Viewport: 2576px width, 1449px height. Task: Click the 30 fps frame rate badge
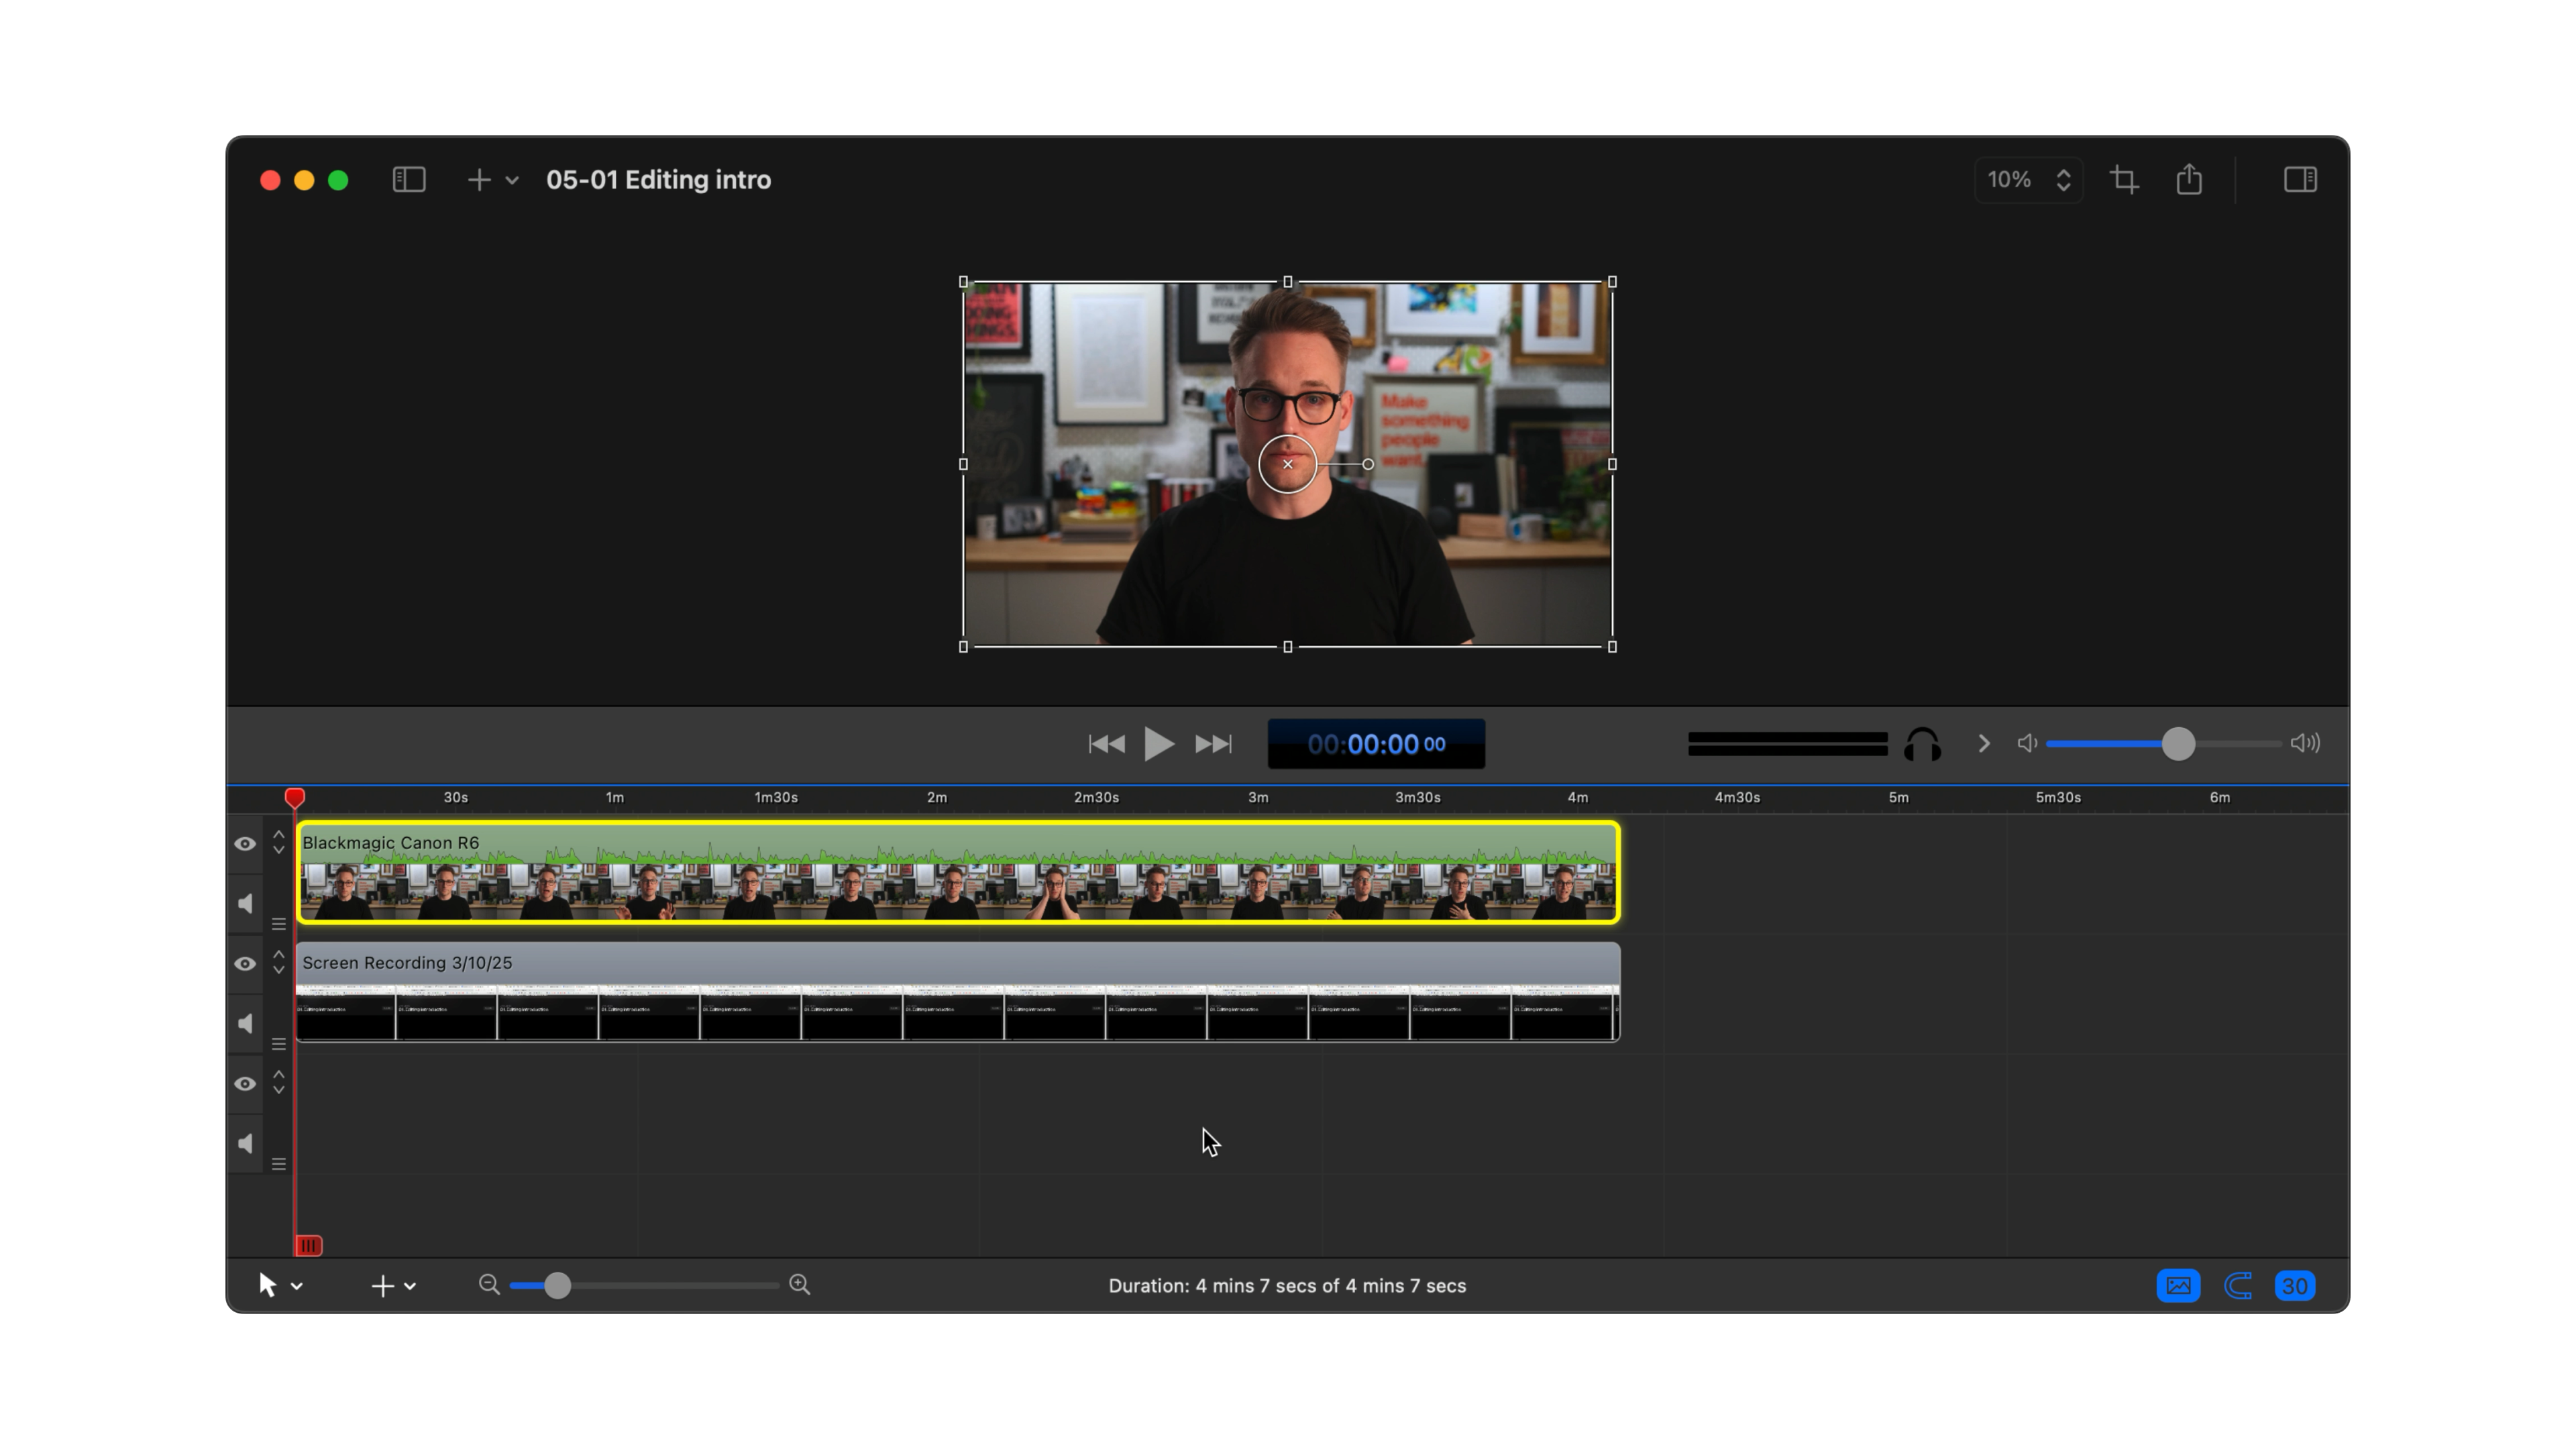(2295, 1285)
